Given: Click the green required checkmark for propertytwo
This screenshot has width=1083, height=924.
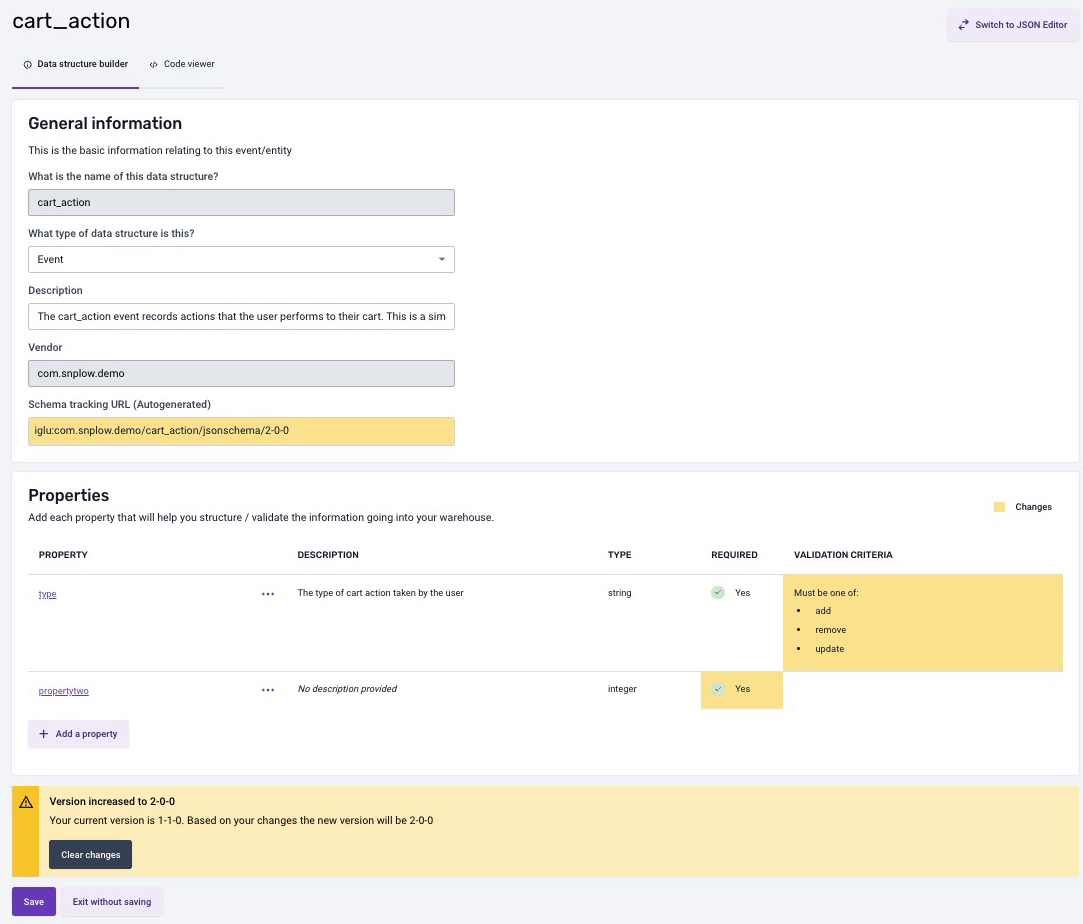Looking at the screenshot, I should click(x=718, y=689).
